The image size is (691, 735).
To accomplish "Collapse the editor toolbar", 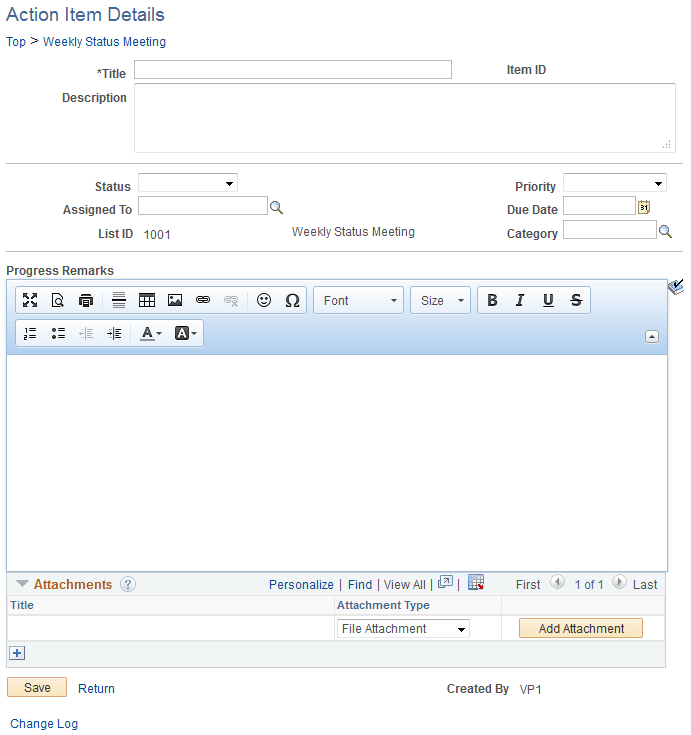I will coord(652,337).
